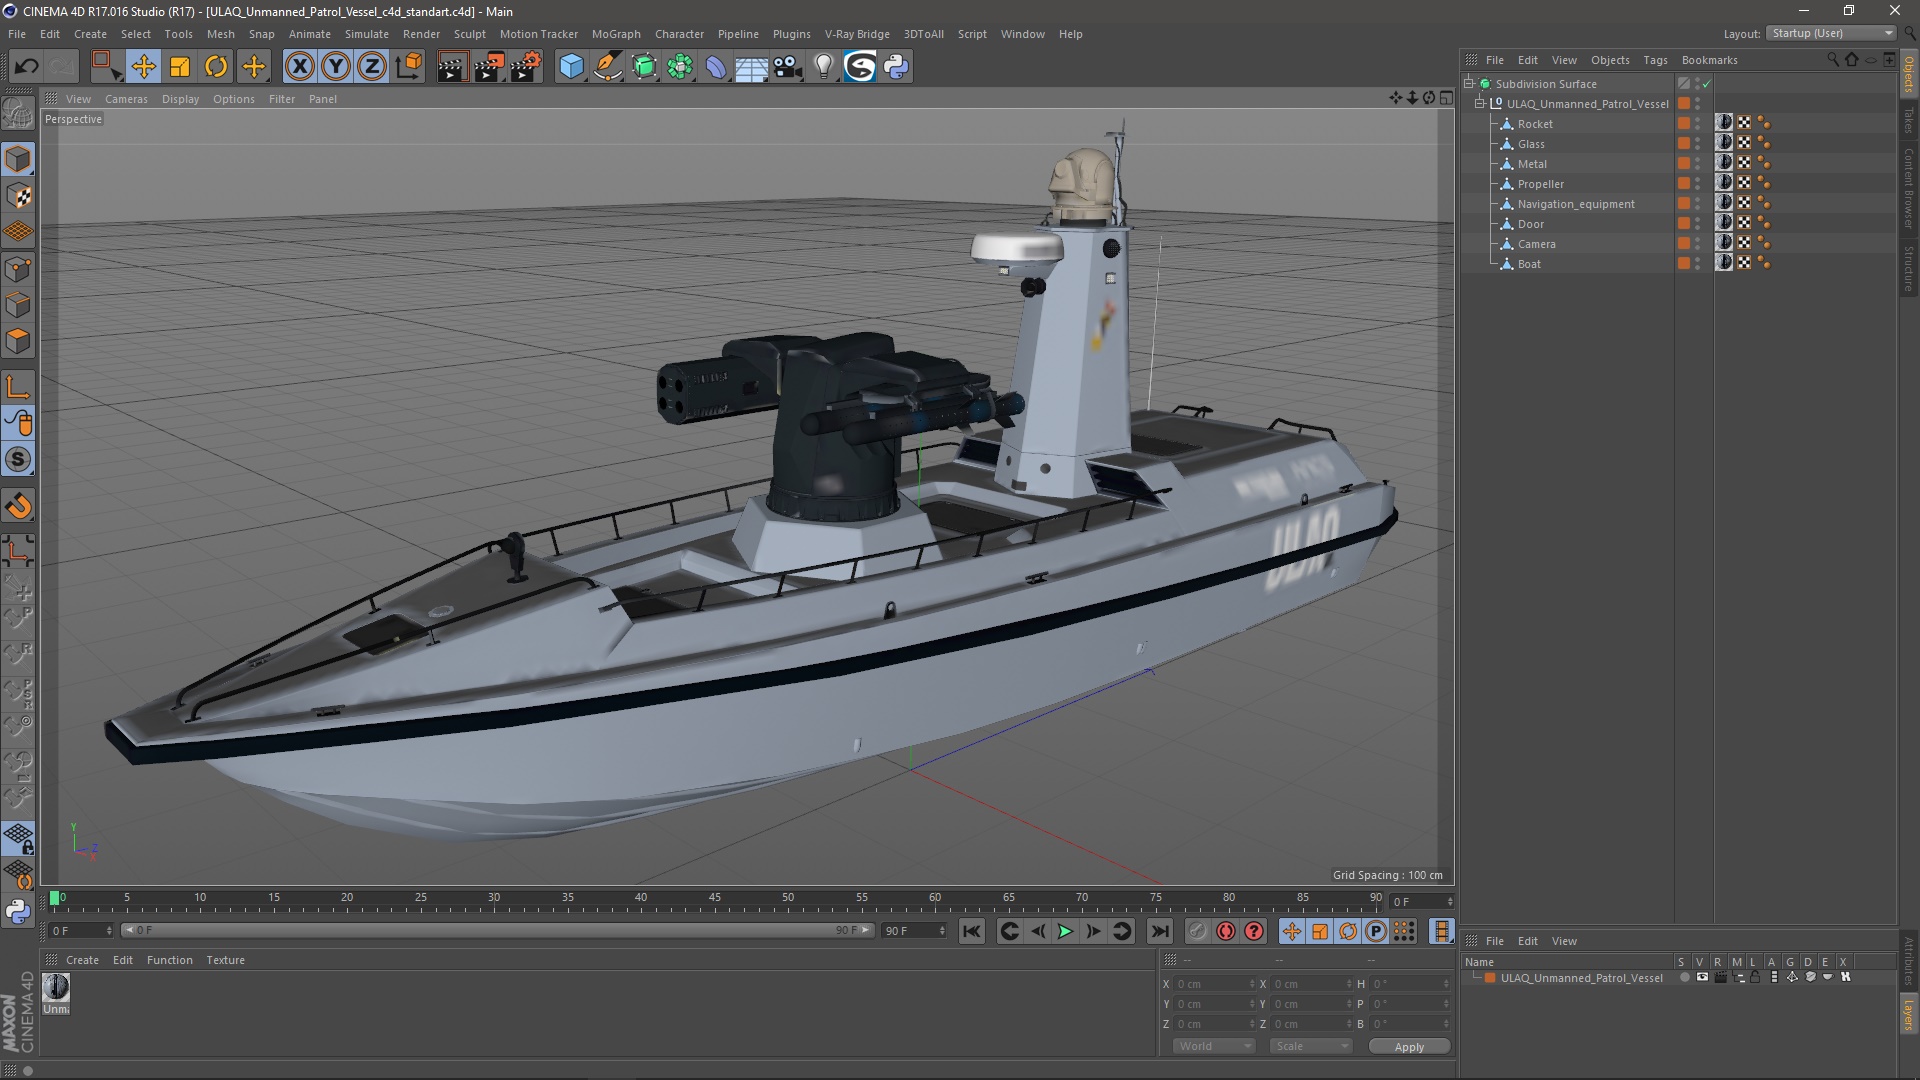1920x1080 pixels.
Task: Open Material Manager Texture menu
Action: [225, 960]
